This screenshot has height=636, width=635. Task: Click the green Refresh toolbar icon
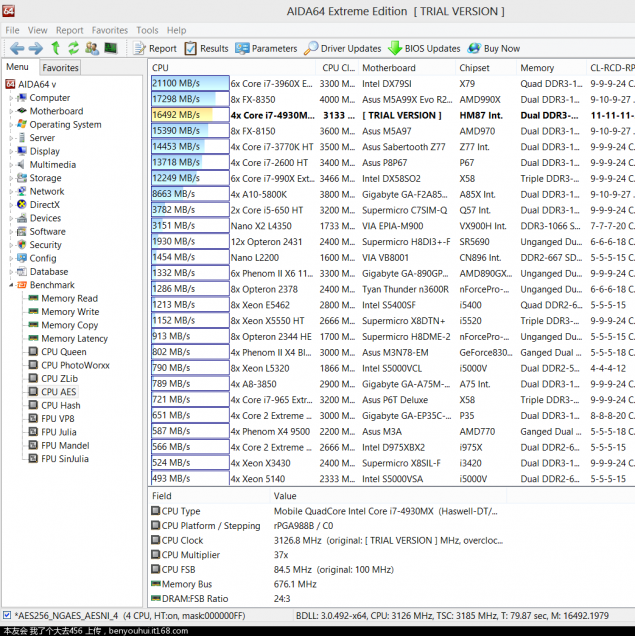73,48
